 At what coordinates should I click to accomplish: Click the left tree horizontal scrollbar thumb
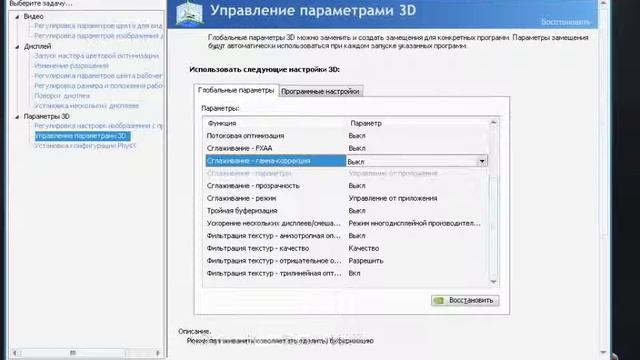coord(73,353)
